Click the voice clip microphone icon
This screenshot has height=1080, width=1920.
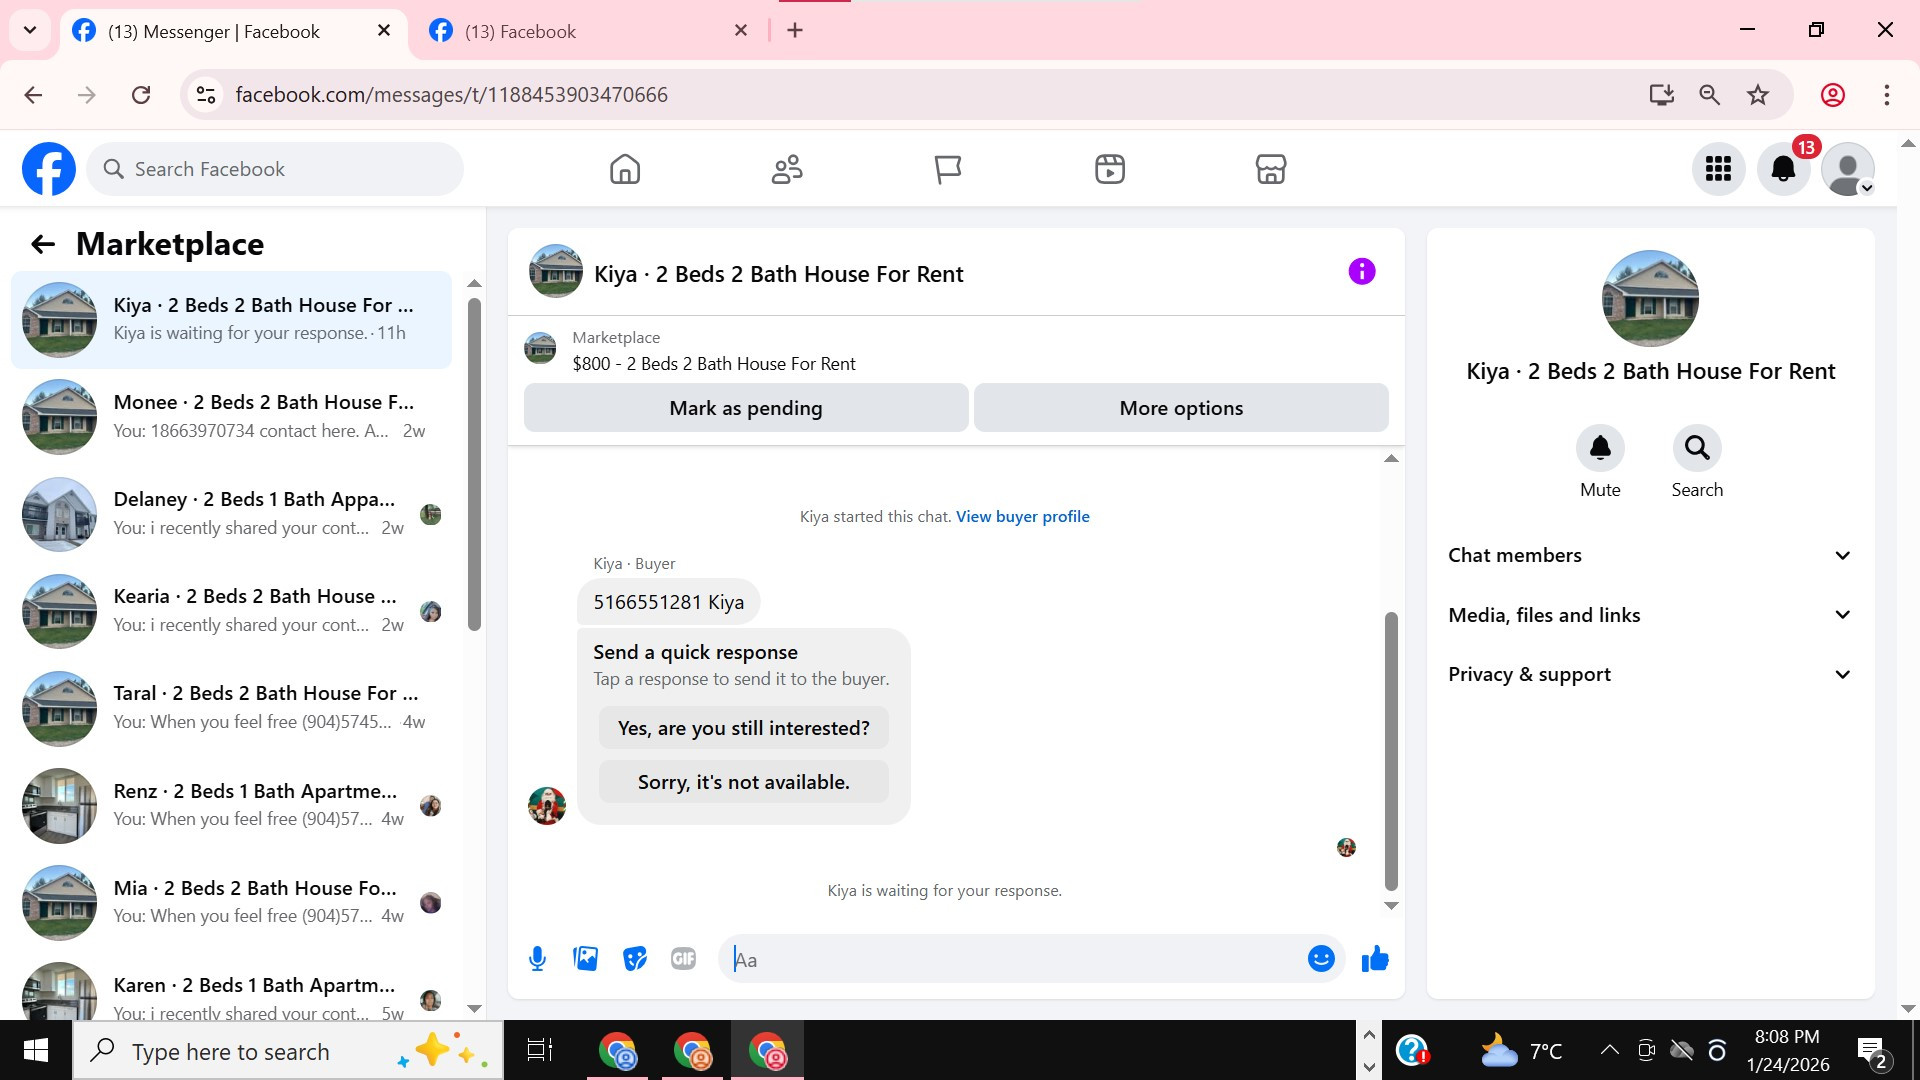537,959
